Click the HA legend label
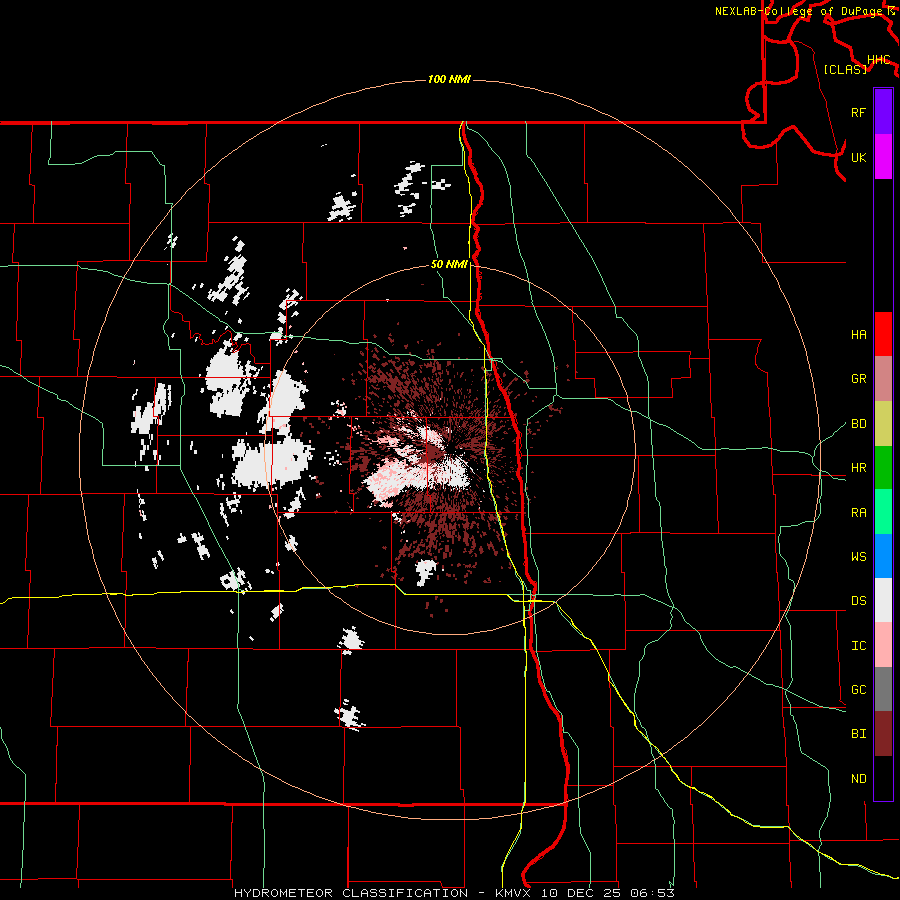 tap(858, 334)
